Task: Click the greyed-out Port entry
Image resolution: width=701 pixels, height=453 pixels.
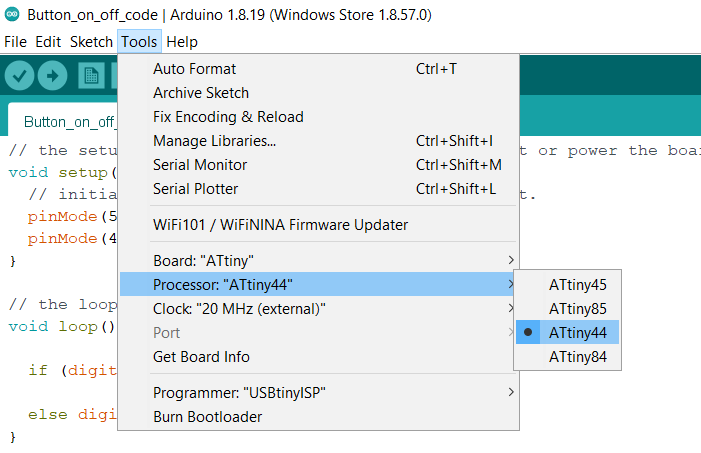Action: pyautogui.click(x=319, y=333)
